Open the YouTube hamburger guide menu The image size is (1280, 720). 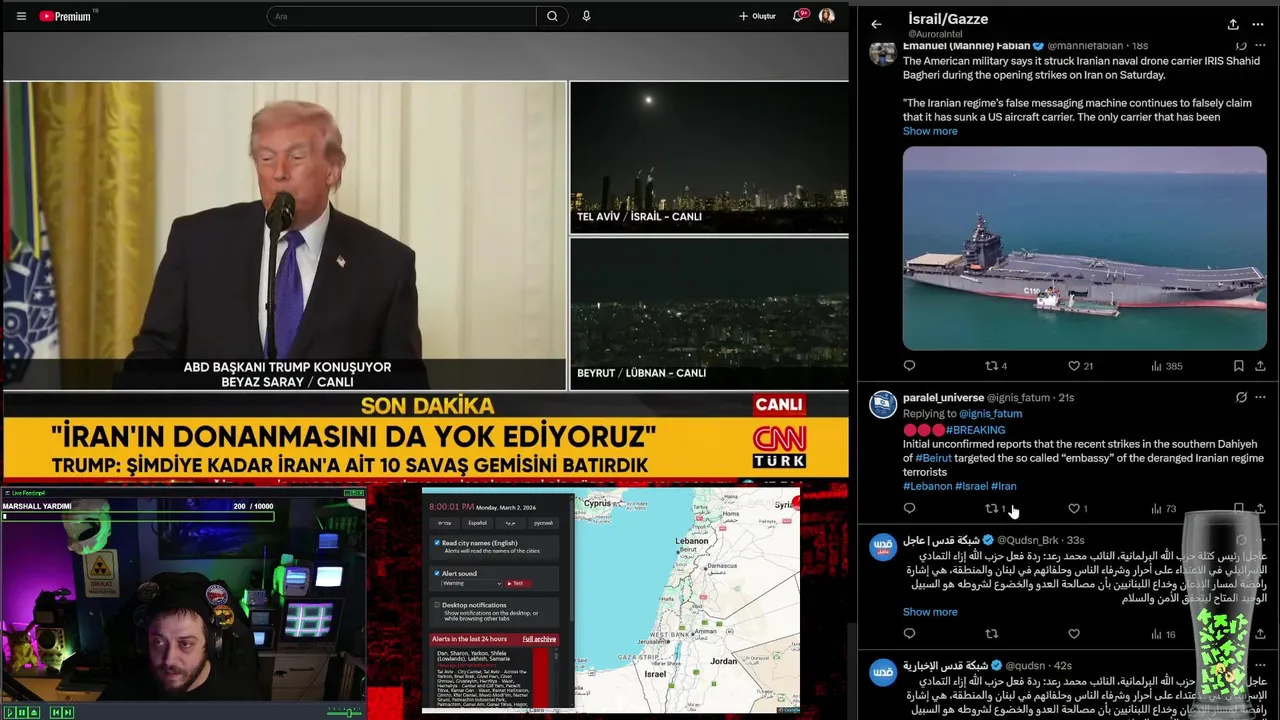click(21, 16)
